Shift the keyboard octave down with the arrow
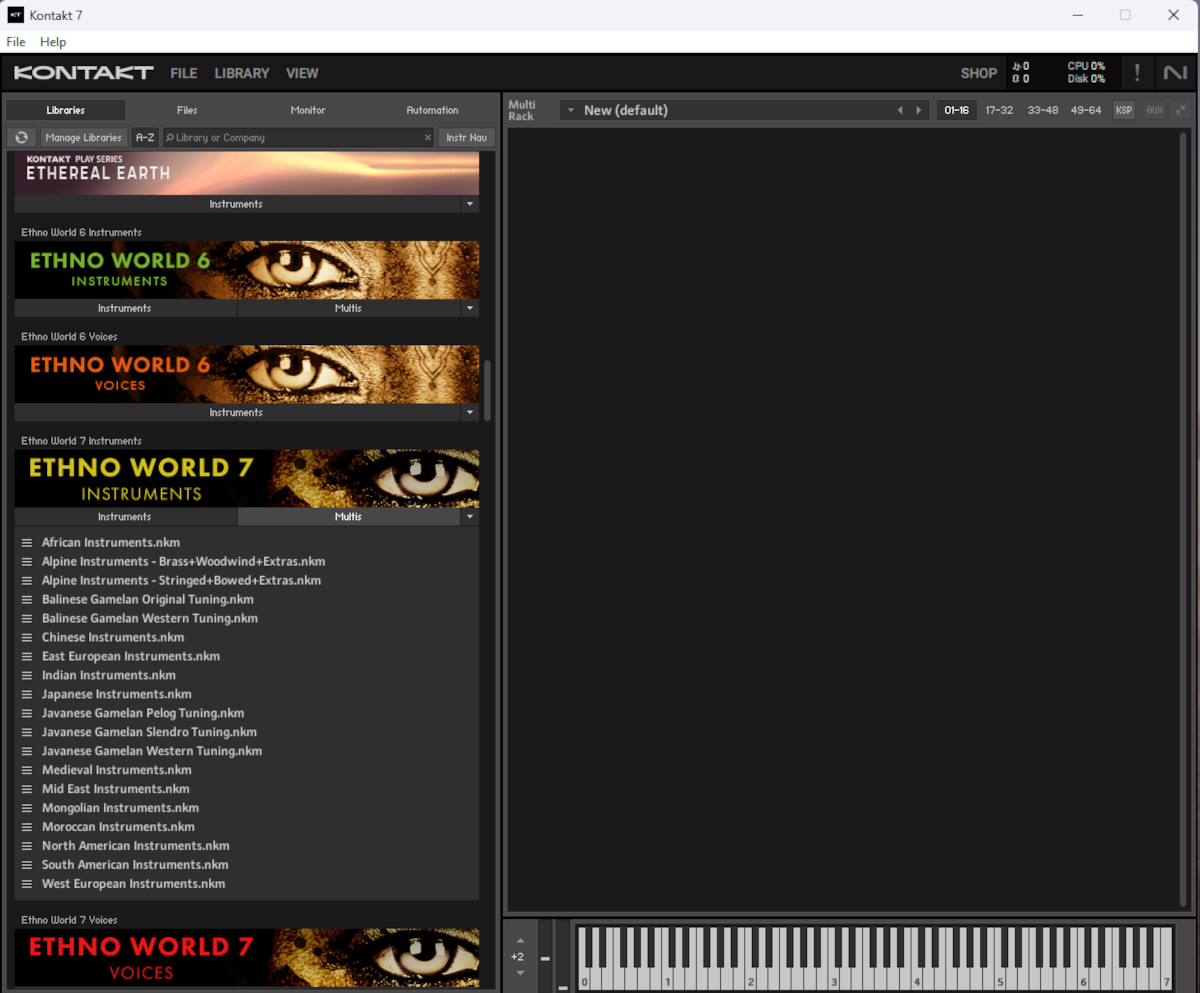Viewport: 1200px width, 993px height. click(x=520, y=973)
